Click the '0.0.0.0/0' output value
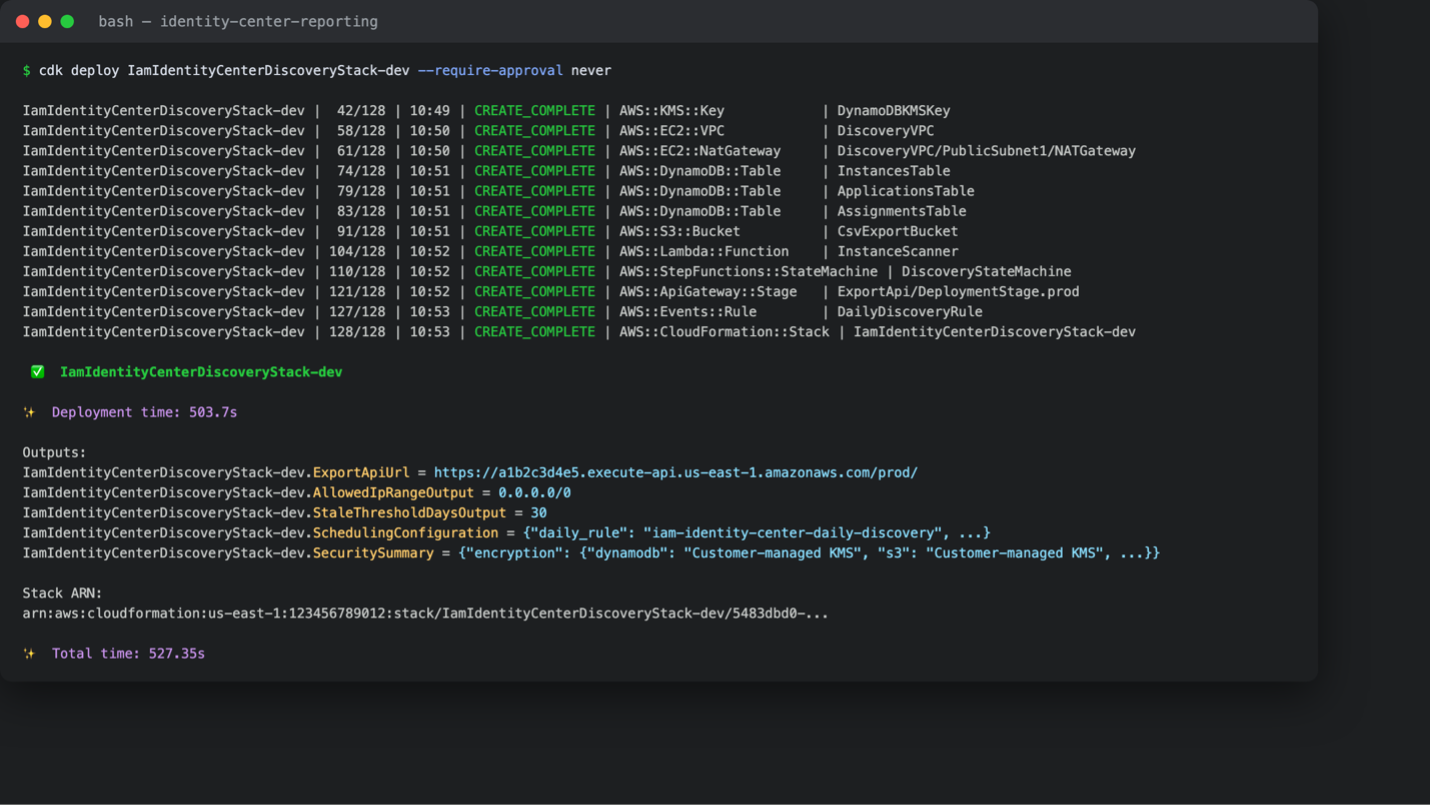The width and height of the screenshot is (1430, 809). pyautogui.click(x=535, y=492)
